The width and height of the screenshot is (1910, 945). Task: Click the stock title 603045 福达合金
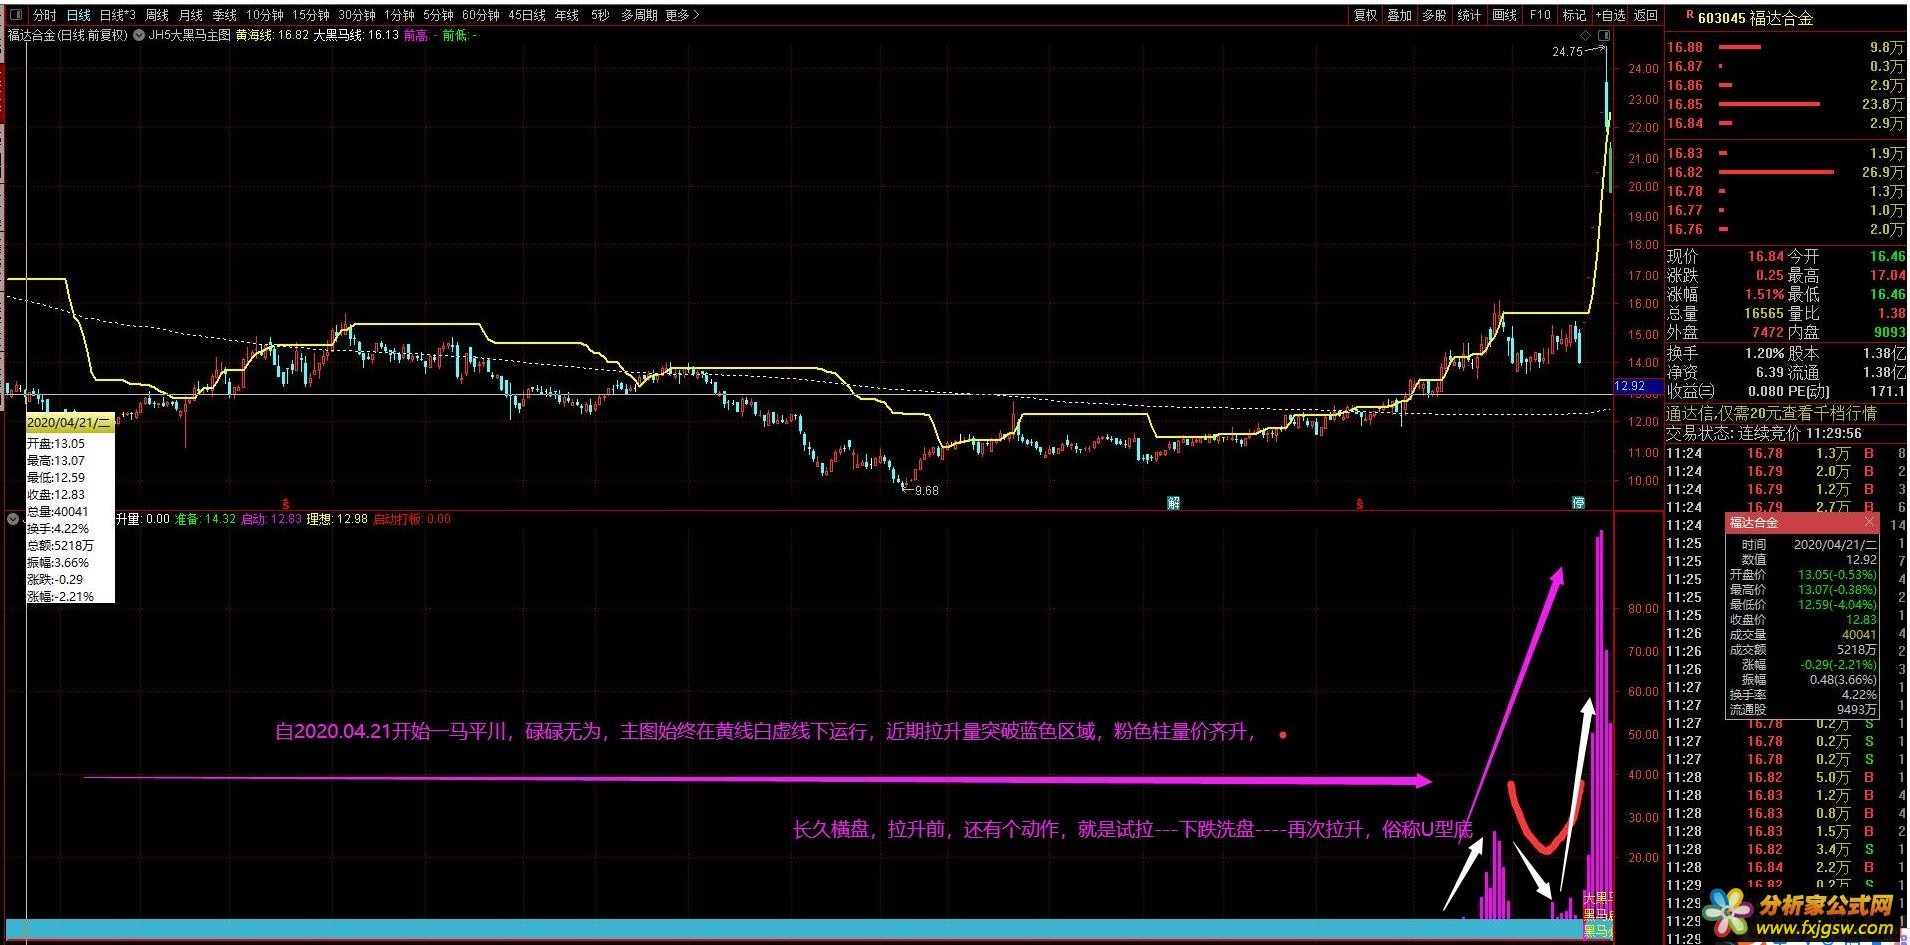coord(1755,17)
